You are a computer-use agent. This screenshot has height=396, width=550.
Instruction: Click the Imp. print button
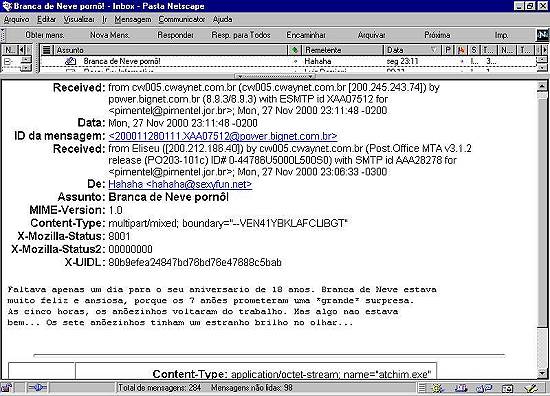(x=501, y=35)
